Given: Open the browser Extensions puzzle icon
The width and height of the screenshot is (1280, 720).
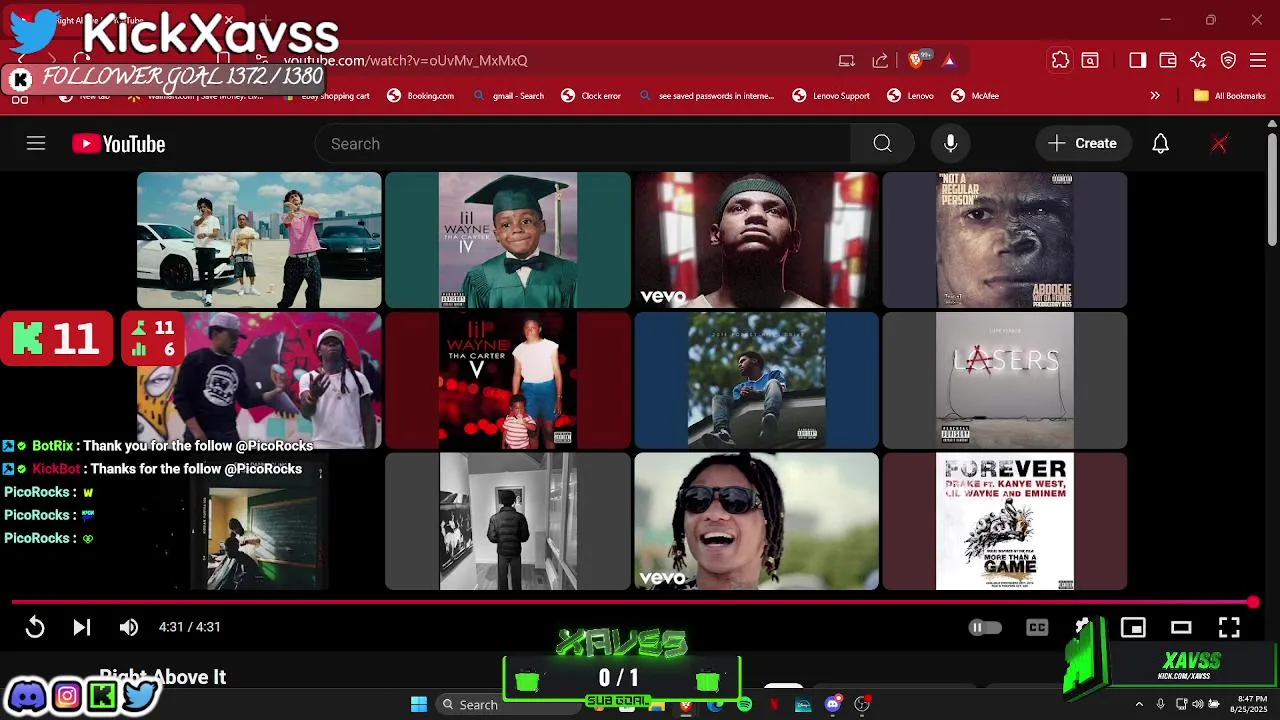Looking at the screenshot, I should 1060,60.
